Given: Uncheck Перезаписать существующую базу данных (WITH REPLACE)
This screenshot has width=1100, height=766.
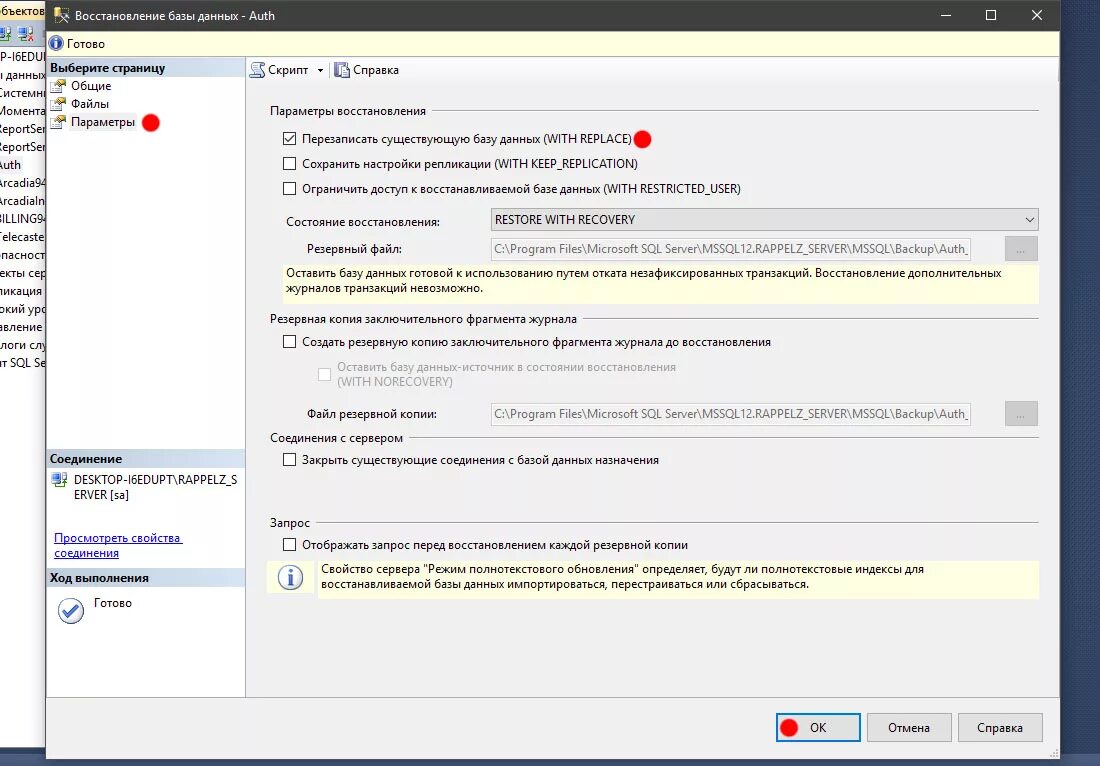Looking at the screenshot, I should tap(289, 139).
